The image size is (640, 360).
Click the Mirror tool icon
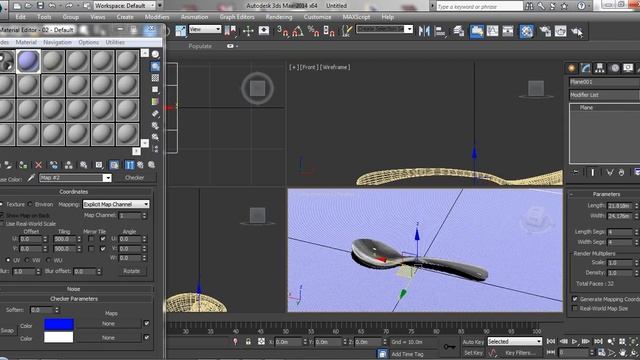424,31
